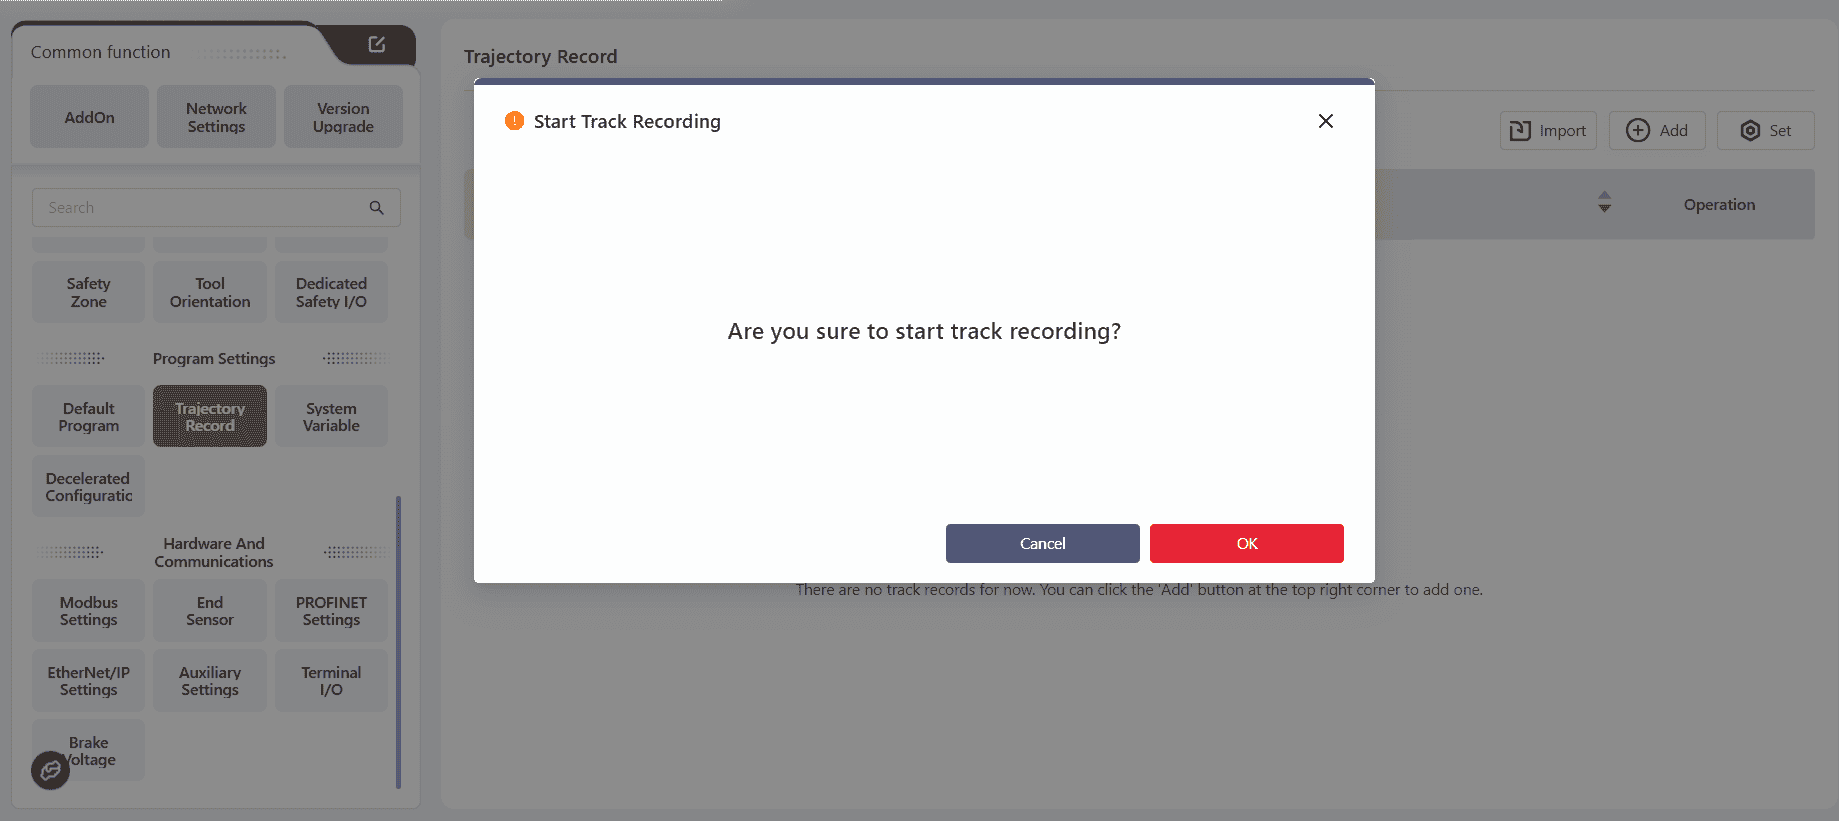Image resolution: width=1839 pixels, height=821 pixels.
Task: Click the round link icon at bottom-left
Action: (x=50, y=770)
